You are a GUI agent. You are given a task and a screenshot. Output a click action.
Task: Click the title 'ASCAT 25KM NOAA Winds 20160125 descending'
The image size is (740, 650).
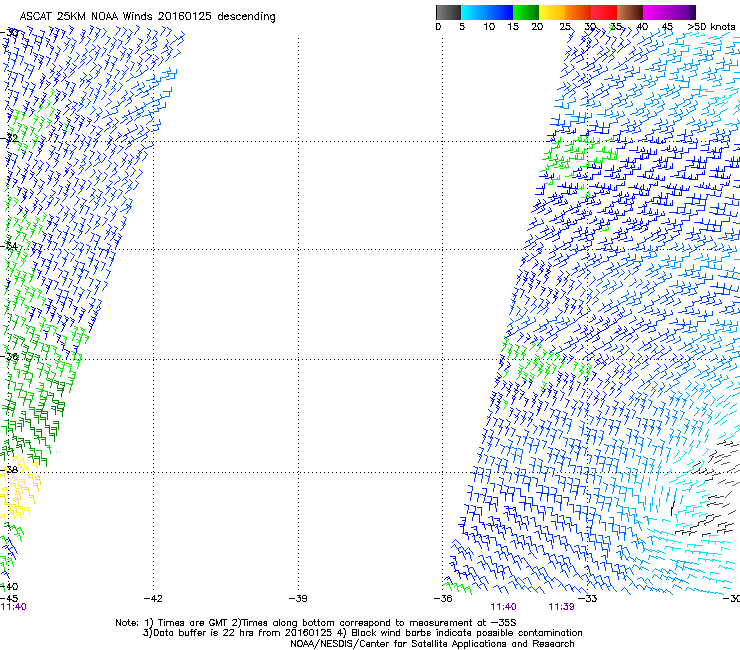click(147, 17)
